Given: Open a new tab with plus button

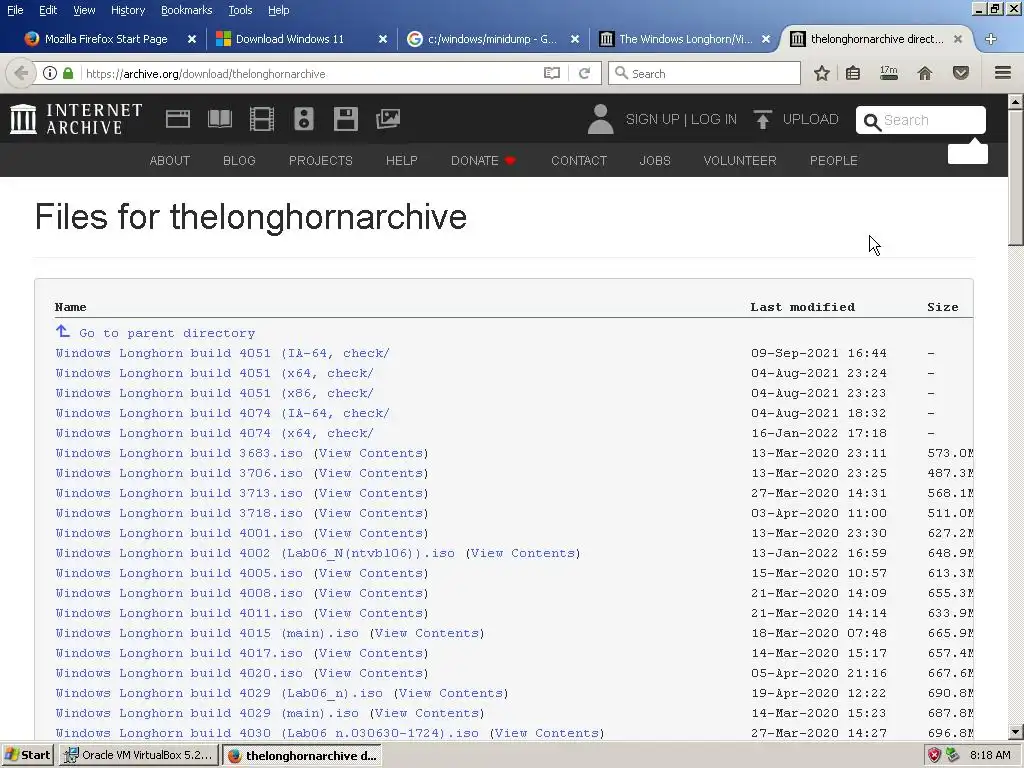Looking at the screenshot, I should [991, 39].
